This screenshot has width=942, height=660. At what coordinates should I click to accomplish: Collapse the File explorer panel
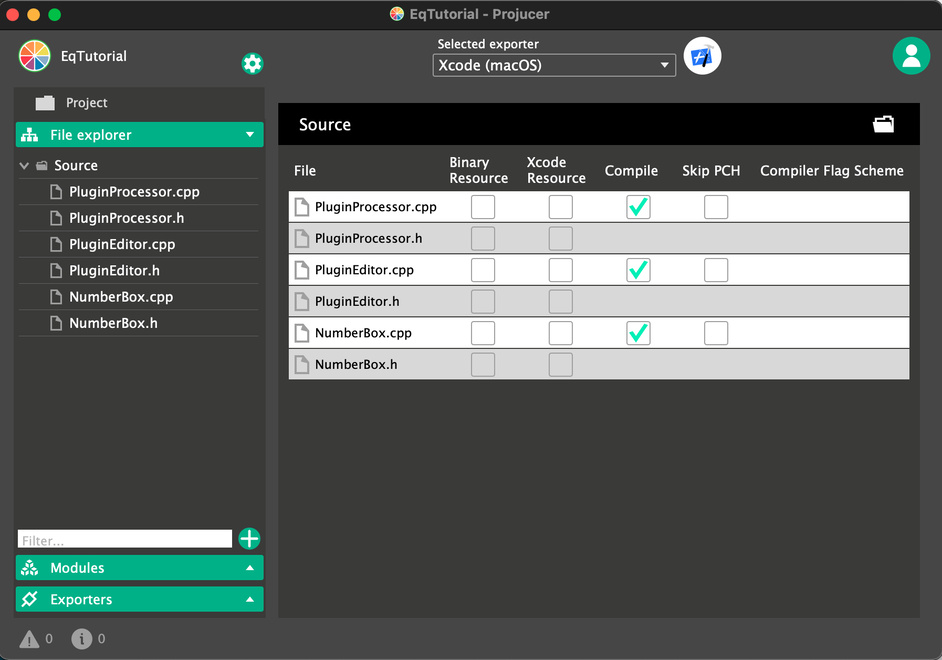click(140, 135)
